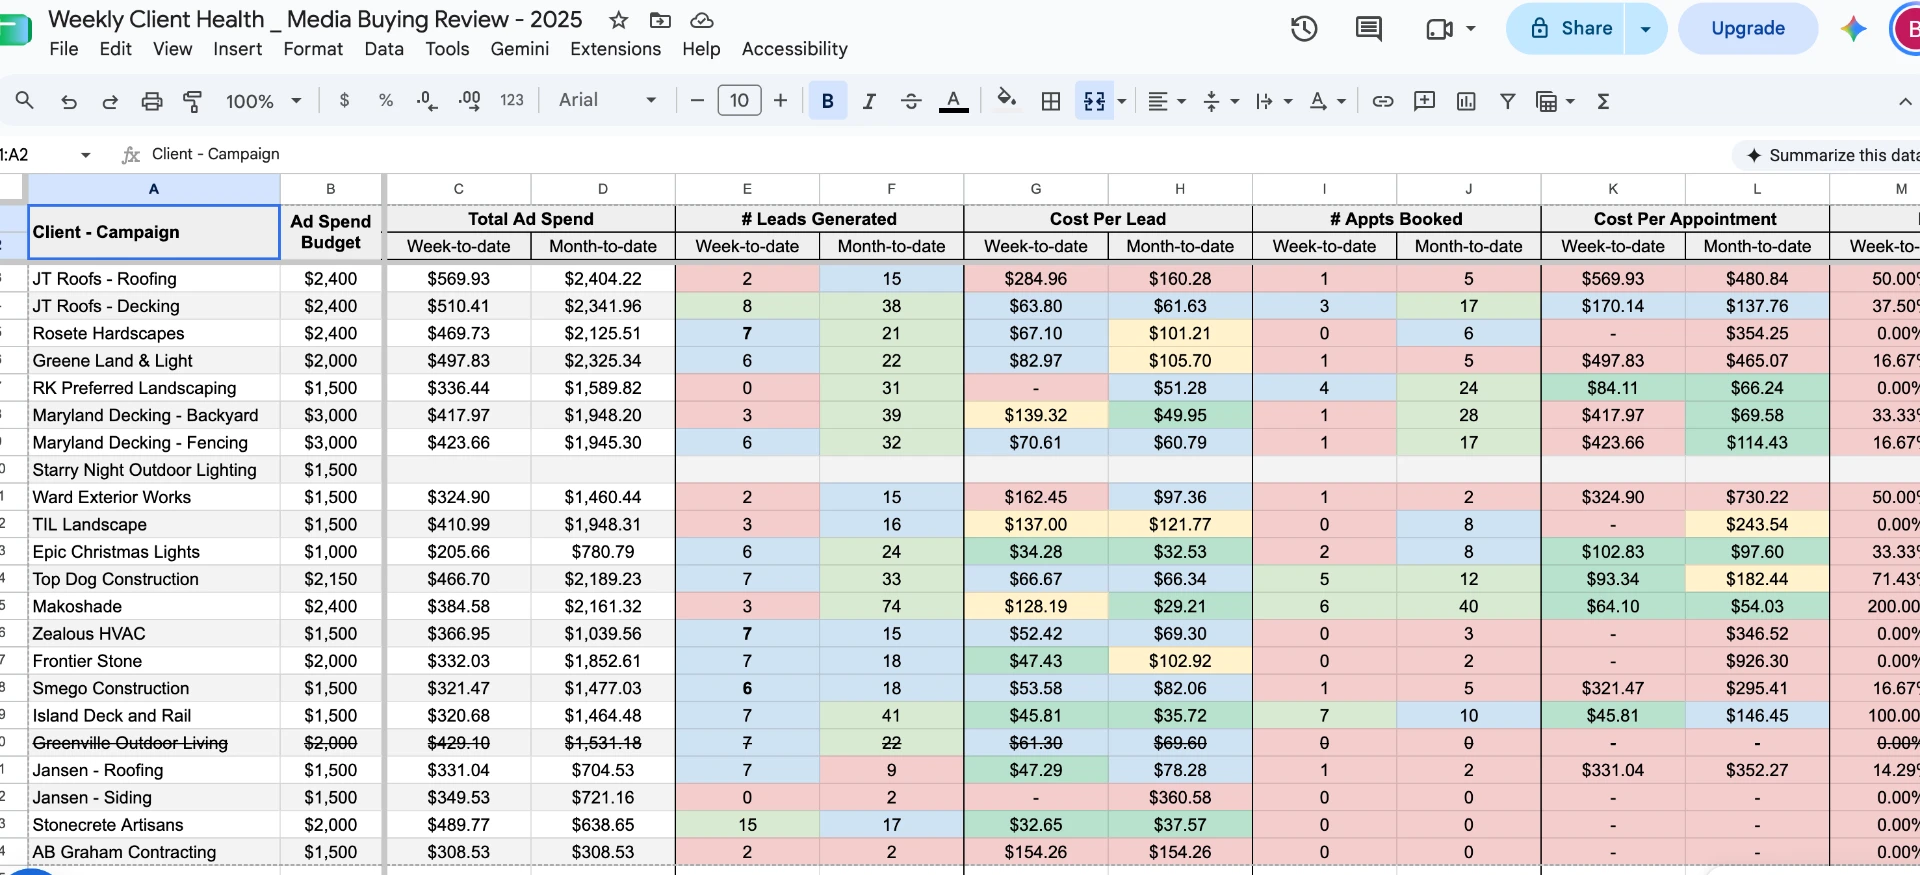Click the Share button
This screenshot has width=1920, height=875.
pyautogui.click(x=1566, y=28)
